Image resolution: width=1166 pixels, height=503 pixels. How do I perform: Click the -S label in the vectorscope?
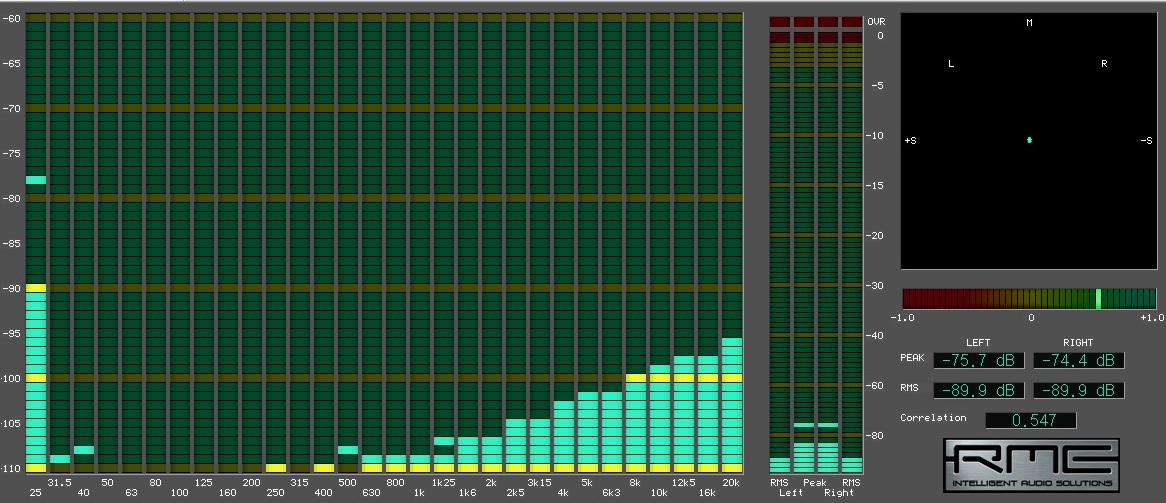point(1146,141)
